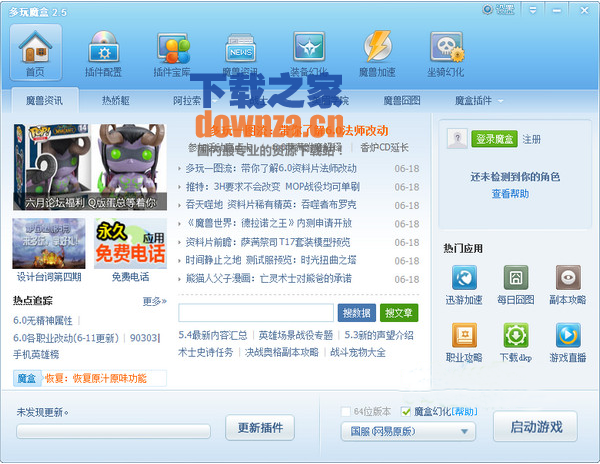Open news 时间静止之地 测试服预览

[271, 260]
